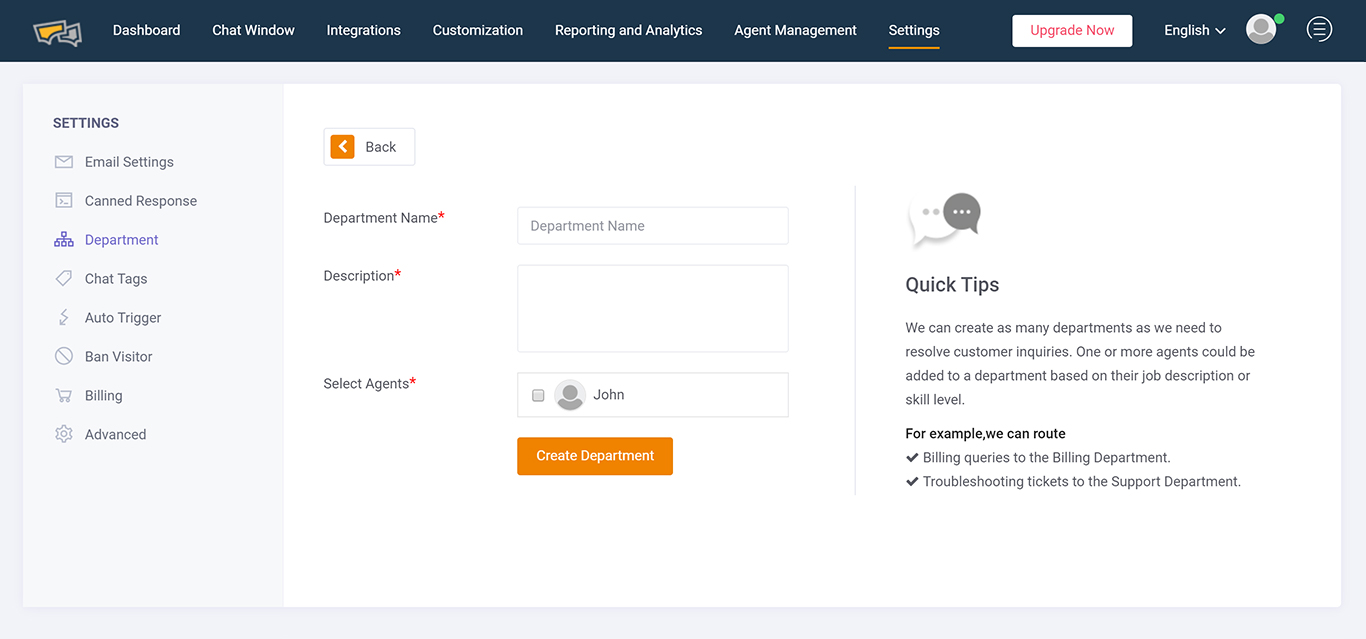This screenshot has width=1366, height=639.
Task: Select Department in the sidebar
Action: (122, 240)
